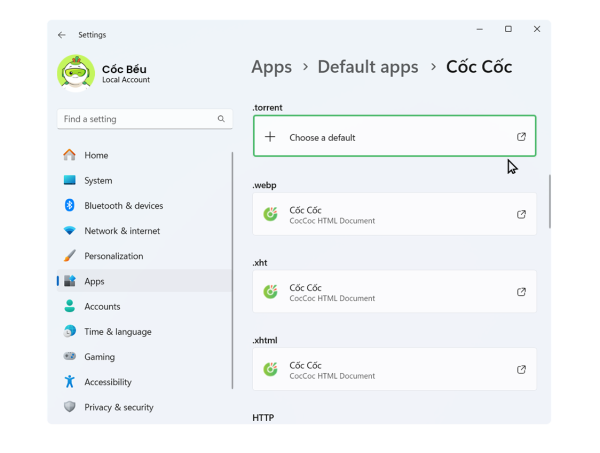This screenshot has width=600, height=453.
Task: Click the Home house icon
Action: pos(70,155)
